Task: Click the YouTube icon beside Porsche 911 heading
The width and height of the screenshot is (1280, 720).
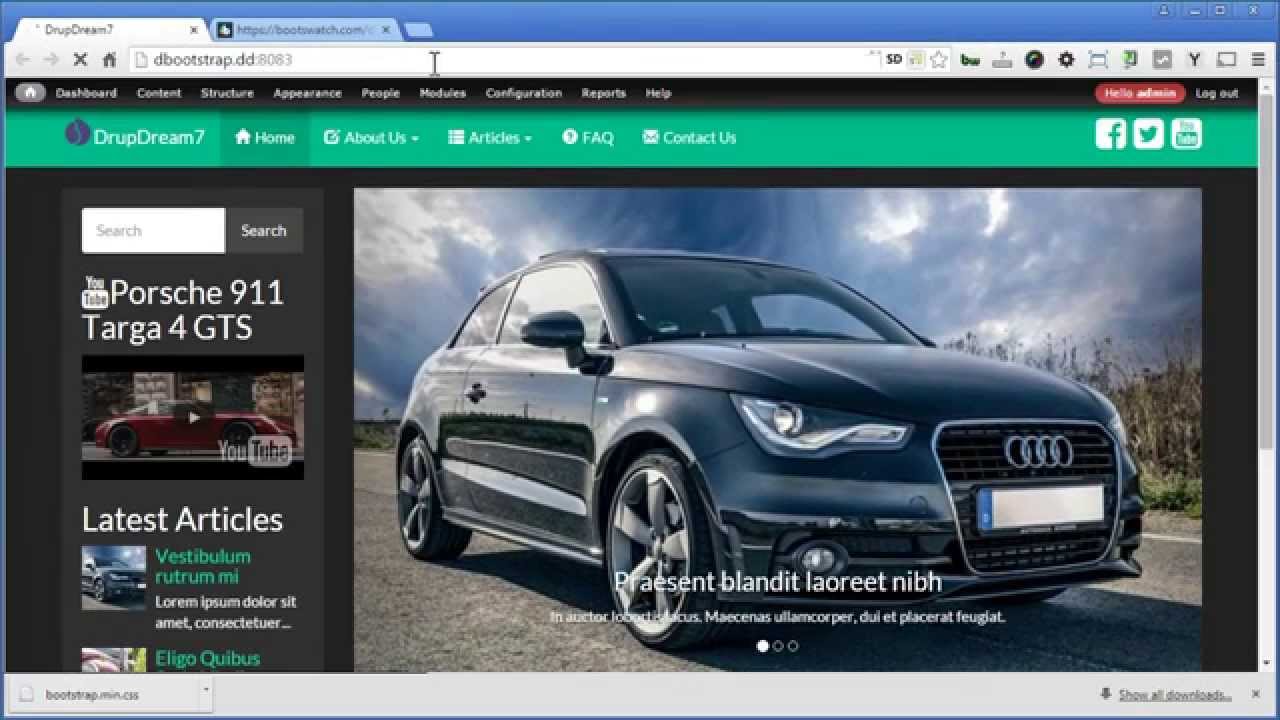Action: [x=95, y=292]
